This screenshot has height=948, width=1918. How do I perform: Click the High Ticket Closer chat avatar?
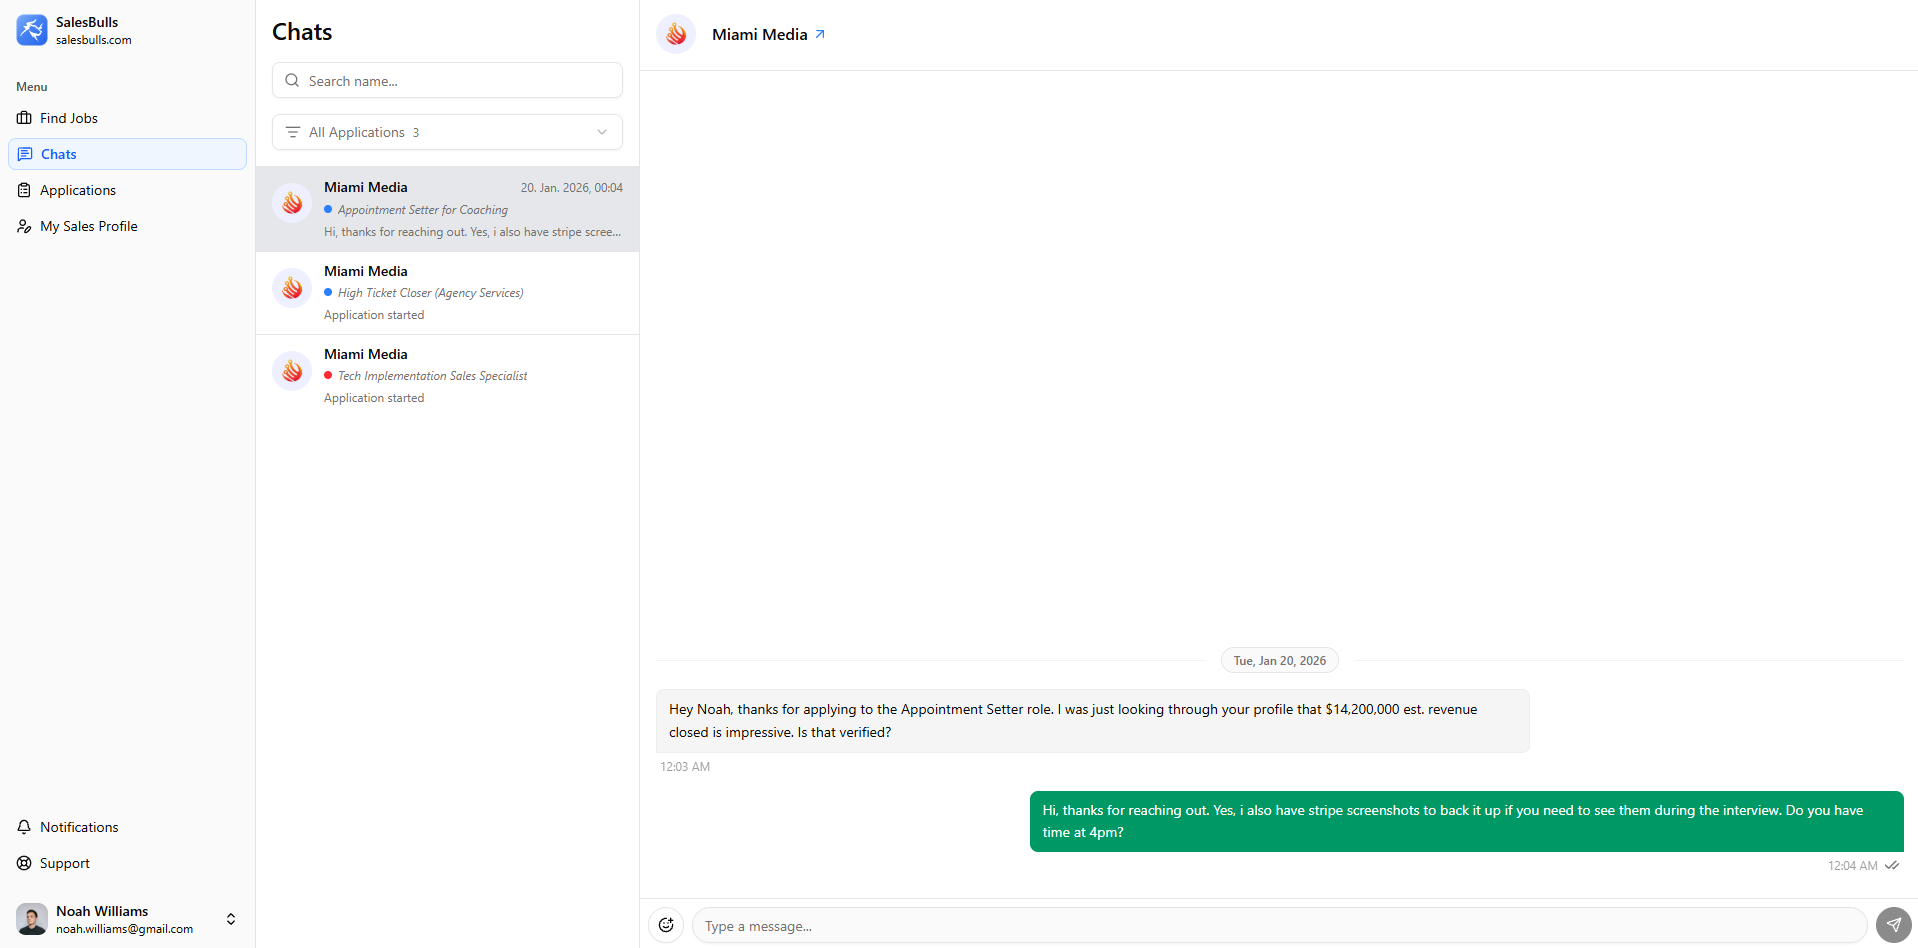(291, 287)
